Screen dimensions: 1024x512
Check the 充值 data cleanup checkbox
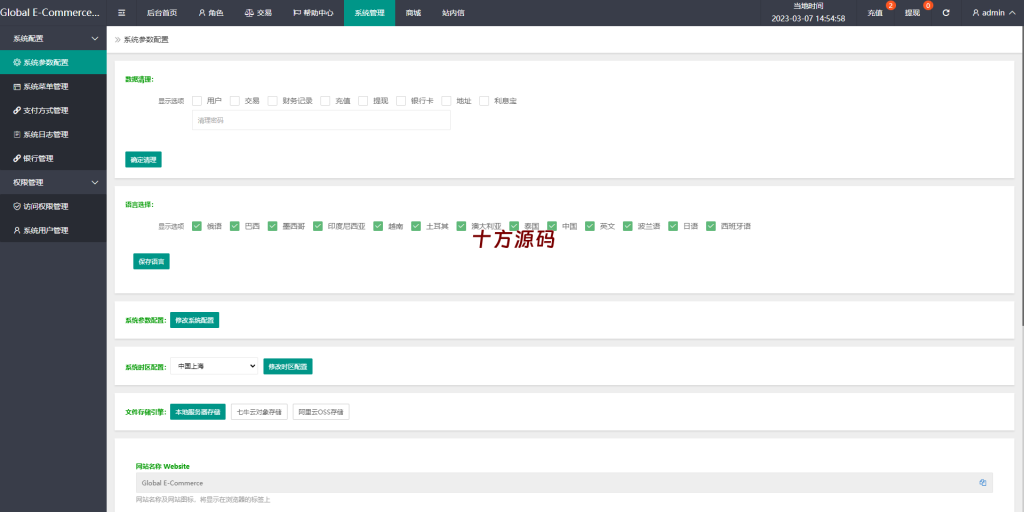click(x=325, y=101)
